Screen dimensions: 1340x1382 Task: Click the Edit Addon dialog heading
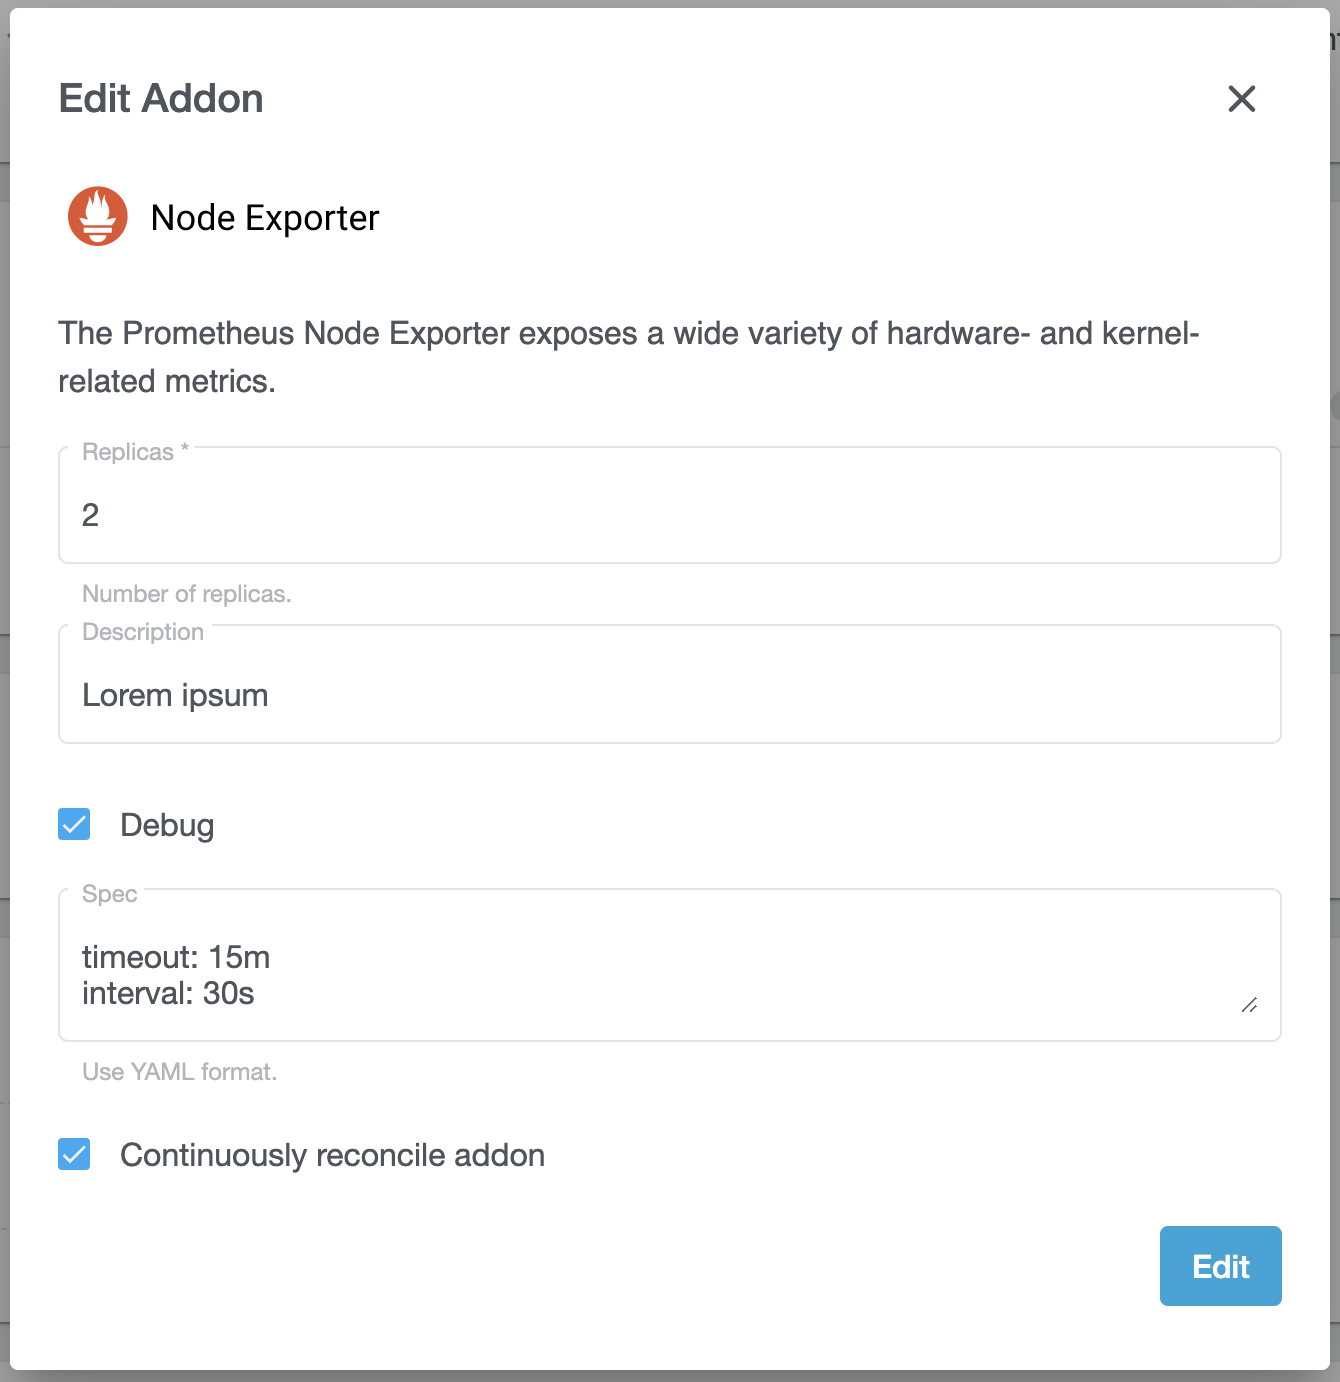(x=160, y=97)
